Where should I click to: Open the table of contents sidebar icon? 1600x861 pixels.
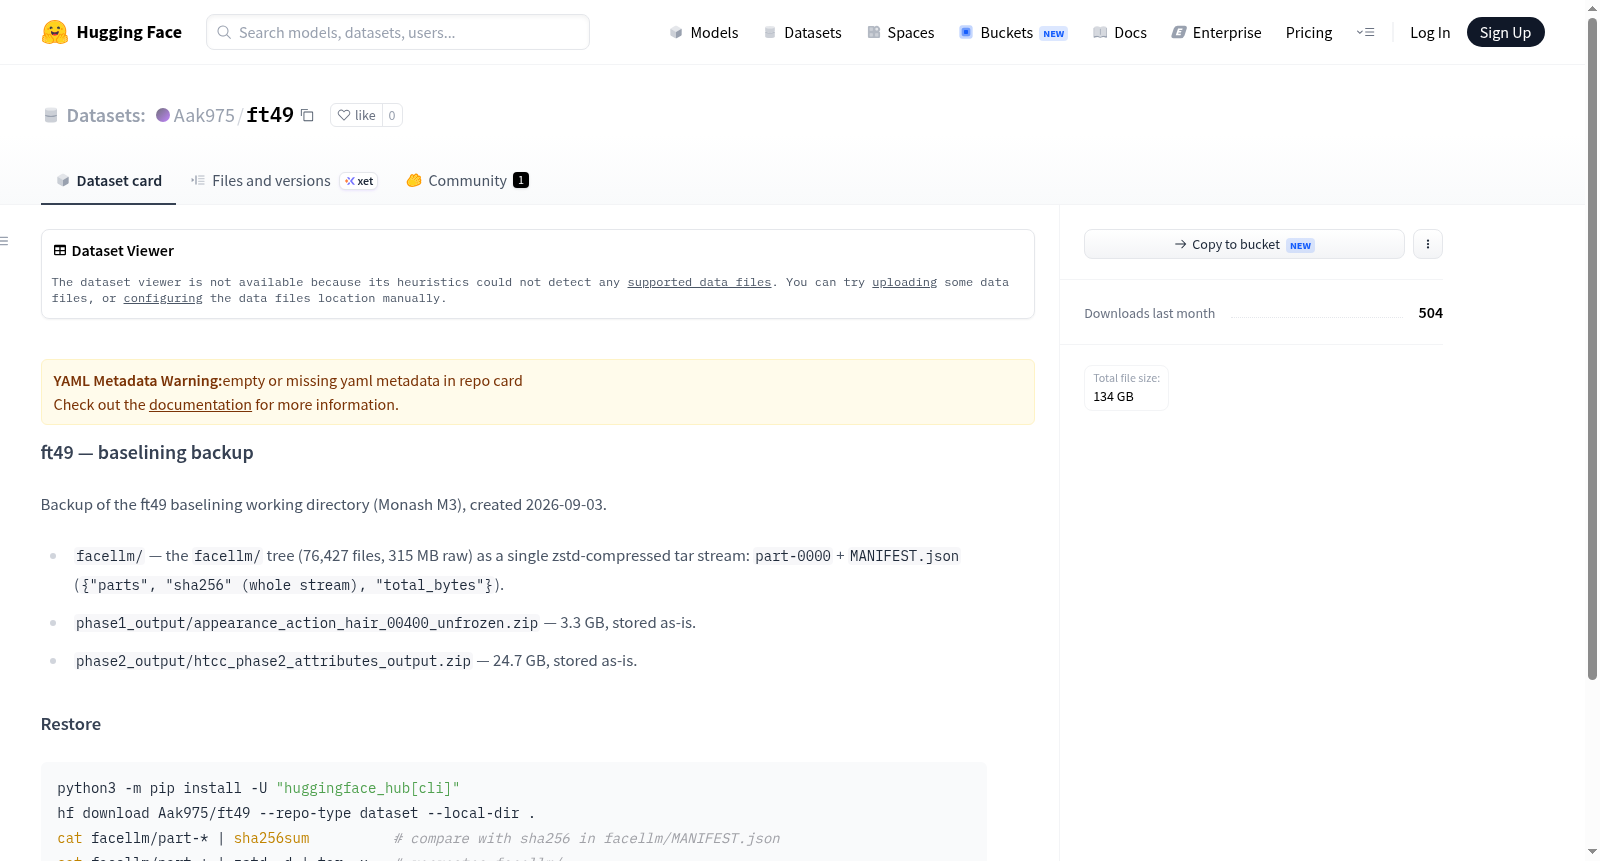coord(5,241)
